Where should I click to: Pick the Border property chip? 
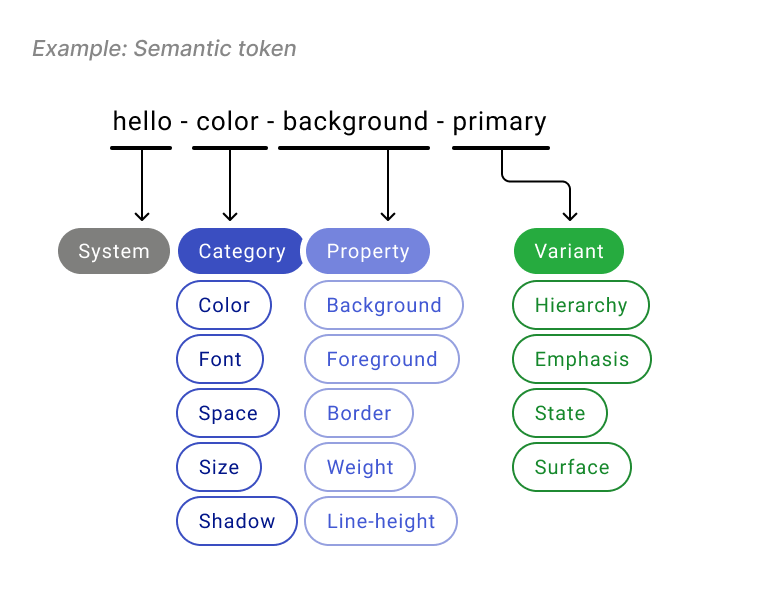pos(359,413)
